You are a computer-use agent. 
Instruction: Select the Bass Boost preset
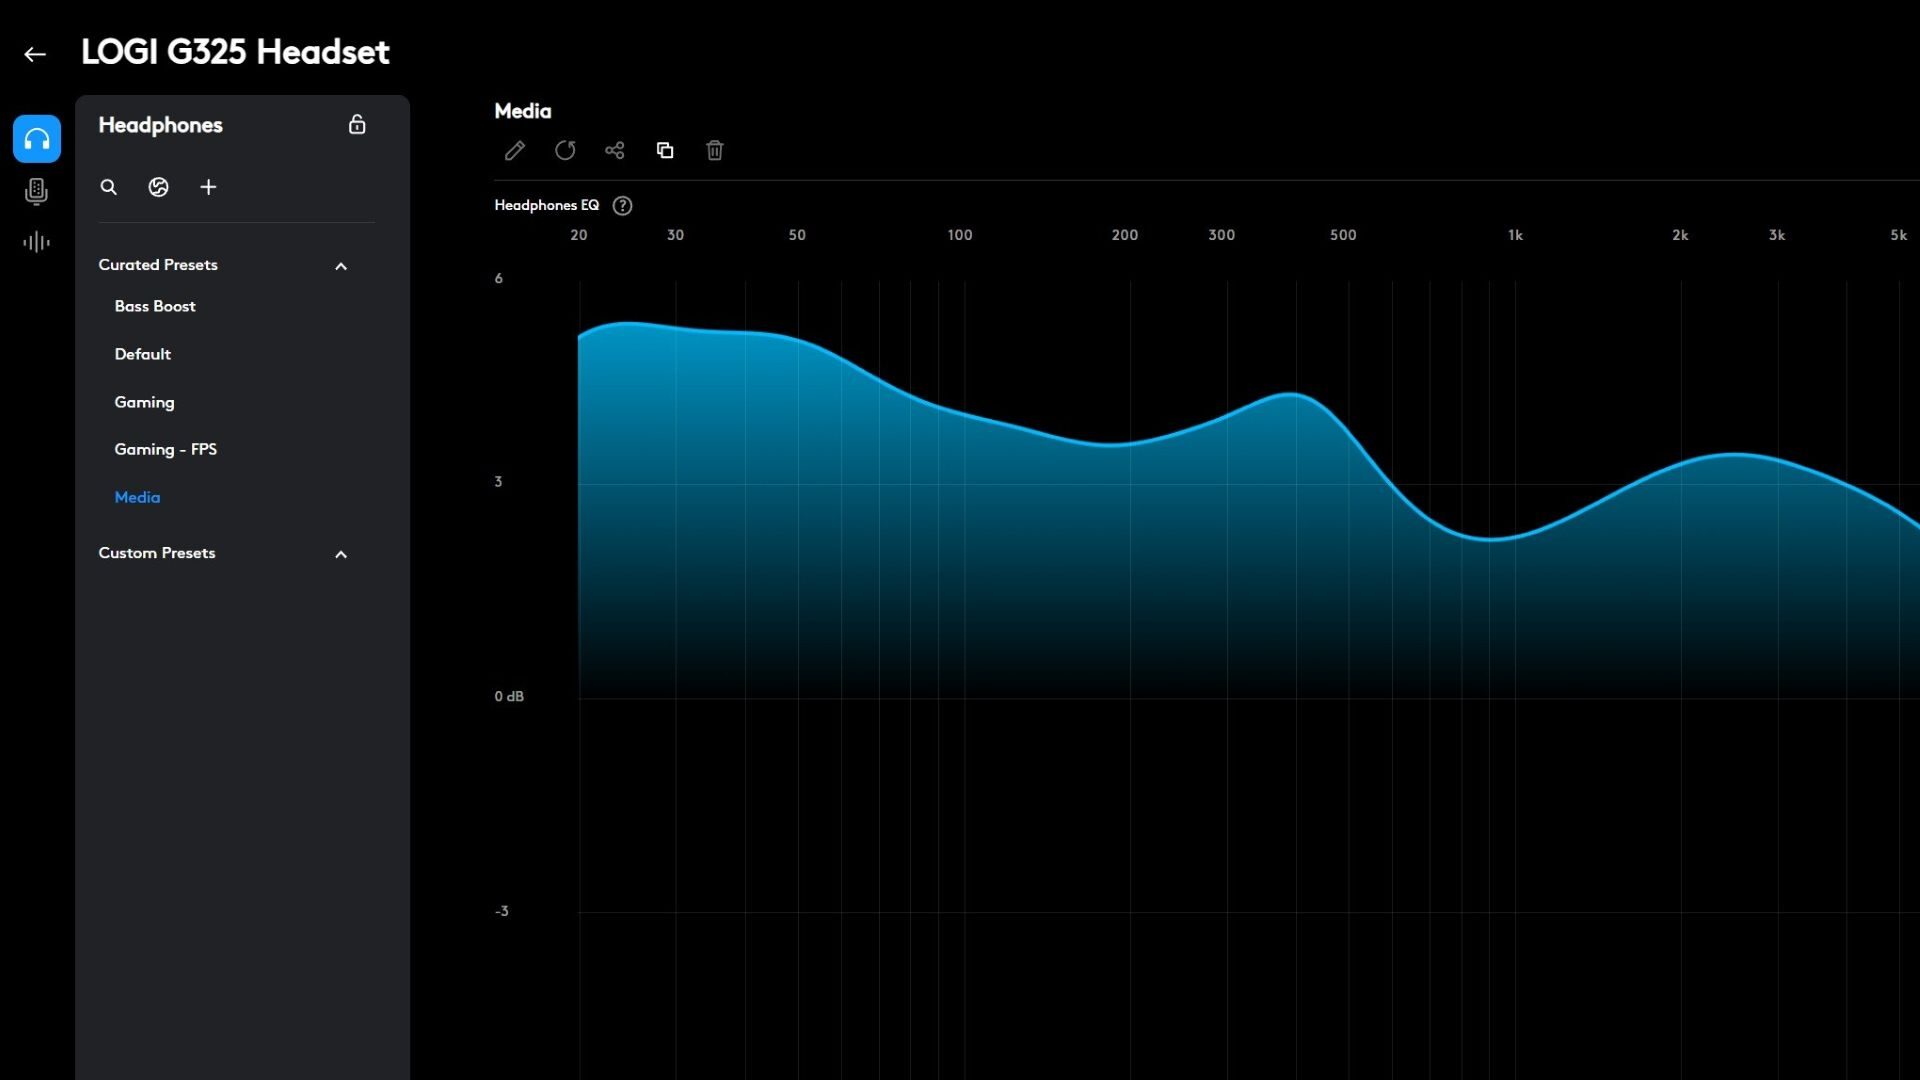coord(155,306)
